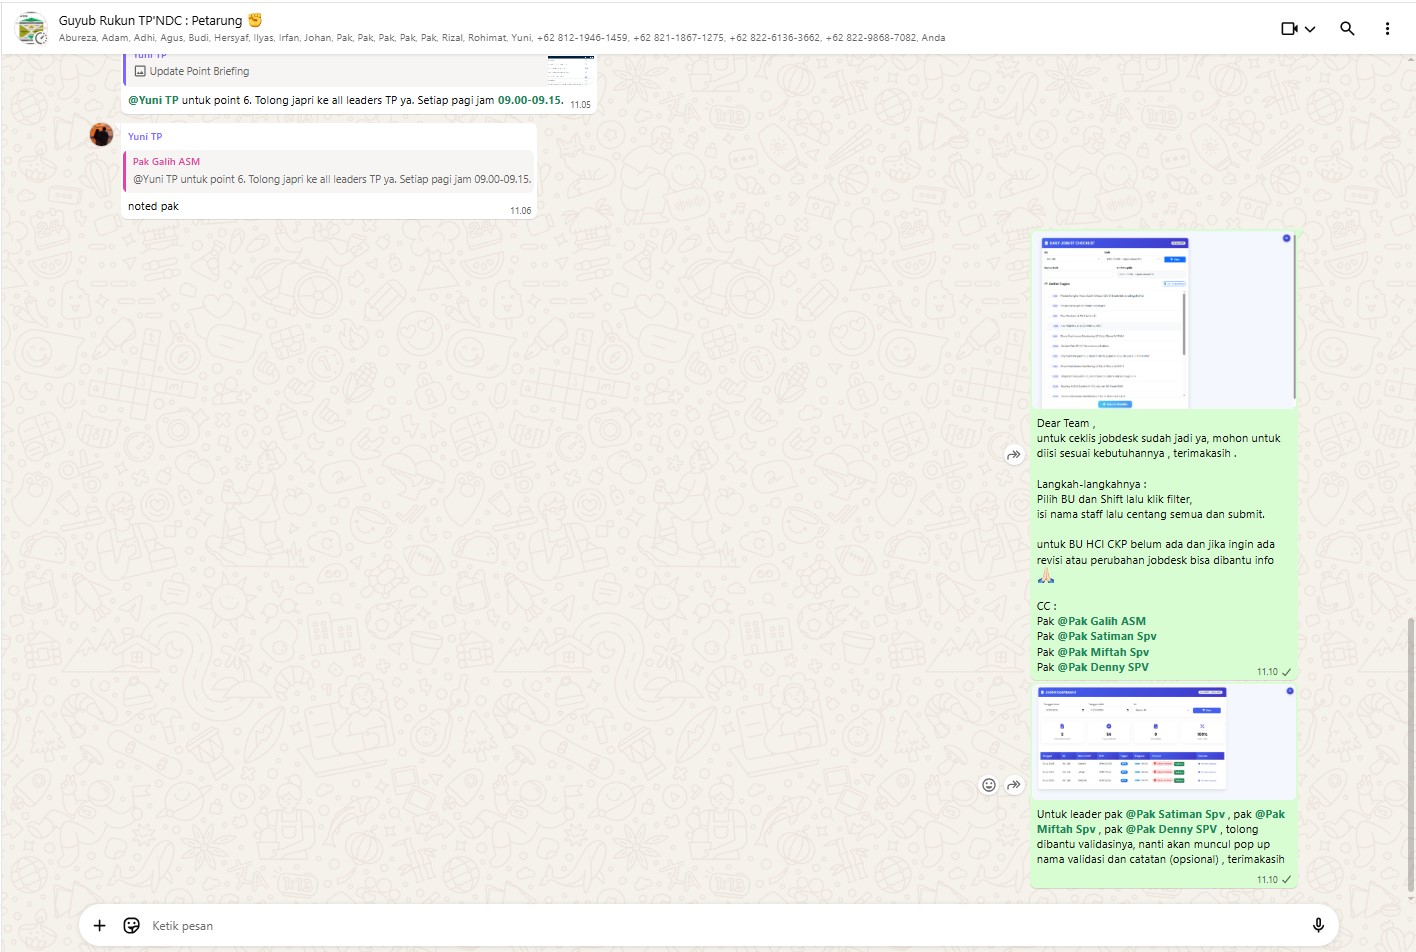The image size is (1416, 952).
Task: Record a voice message with the microphone
Action: point(1318,925)
